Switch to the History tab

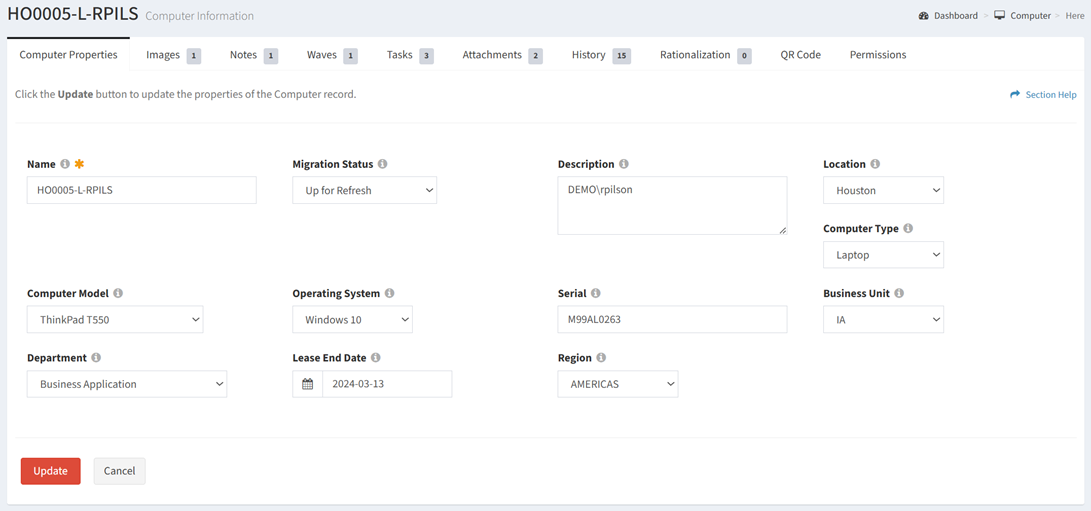pyautogui.click(x=589, y=55)
